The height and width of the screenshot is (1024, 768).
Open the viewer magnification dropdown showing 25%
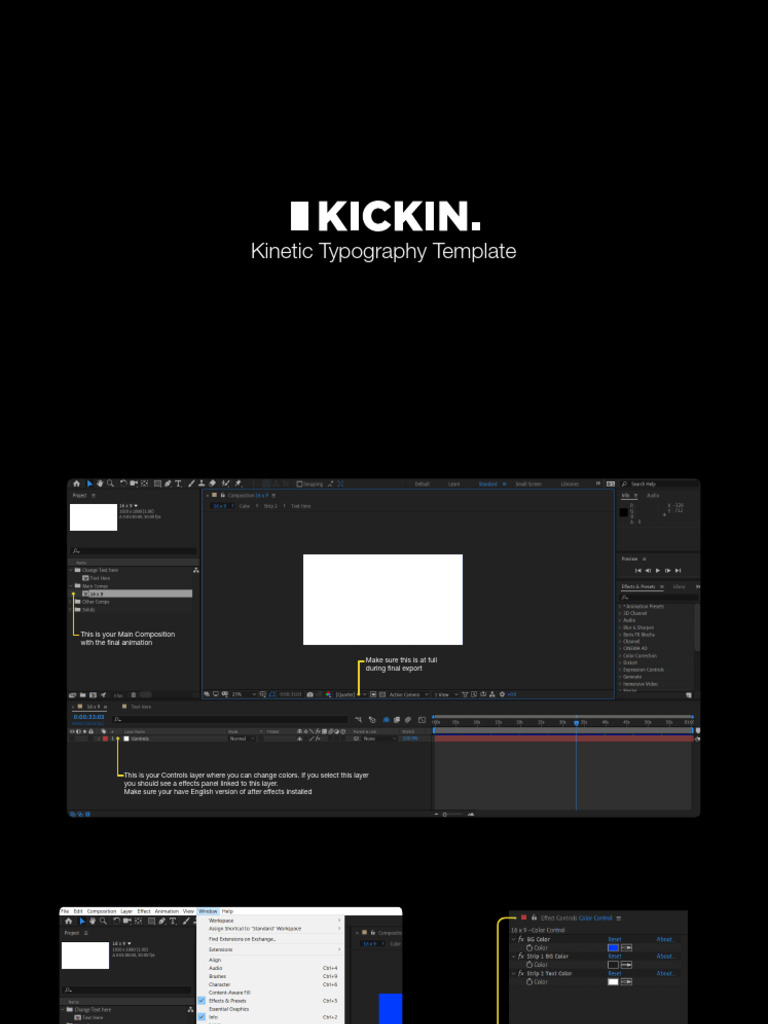(244, 694)
